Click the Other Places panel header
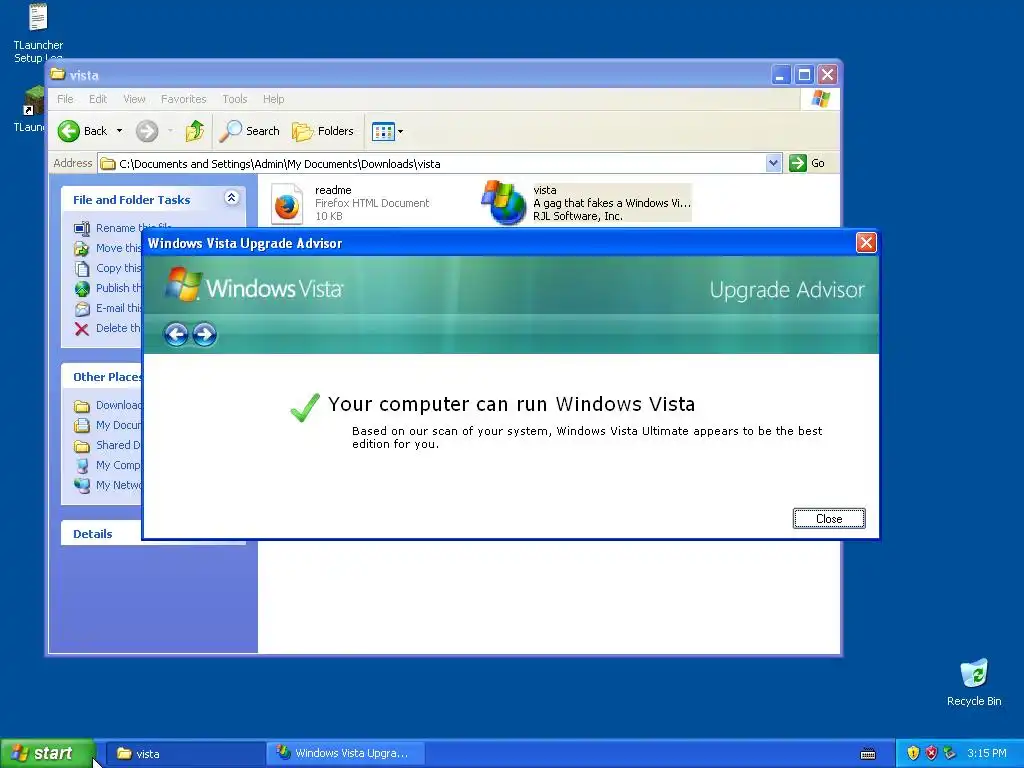This screenshot has height=768, width=1024. [102, 377]
